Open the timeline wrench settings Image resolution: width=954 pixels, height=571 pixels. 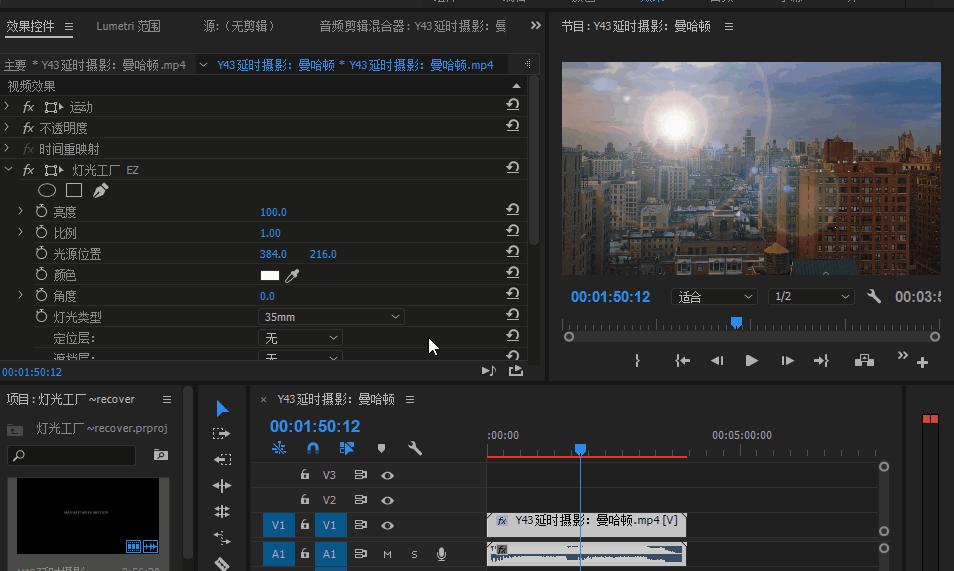(414, 449)
